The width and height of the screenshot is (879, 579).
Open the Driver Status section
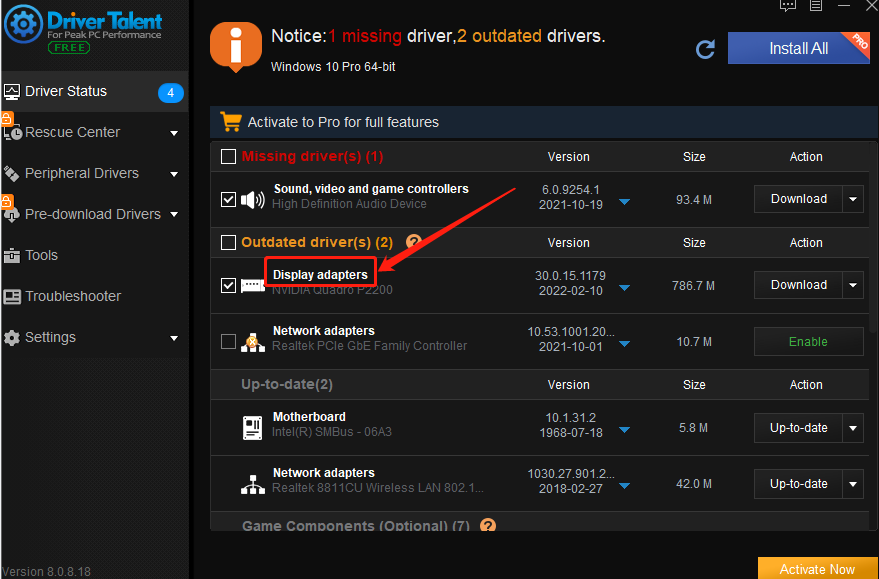coord(94,91)
